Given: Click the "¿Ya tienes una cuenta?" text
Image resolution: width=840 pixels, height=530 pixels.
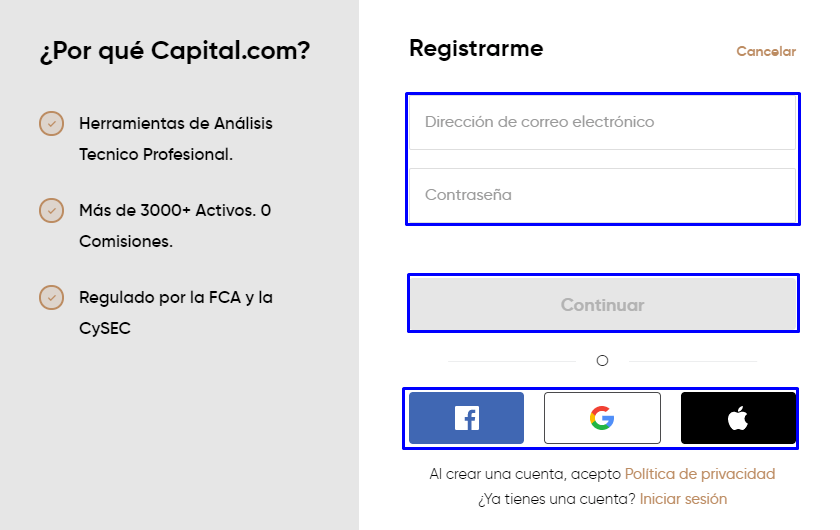Looking at the screenshot, I should click(x=557, y=499).
